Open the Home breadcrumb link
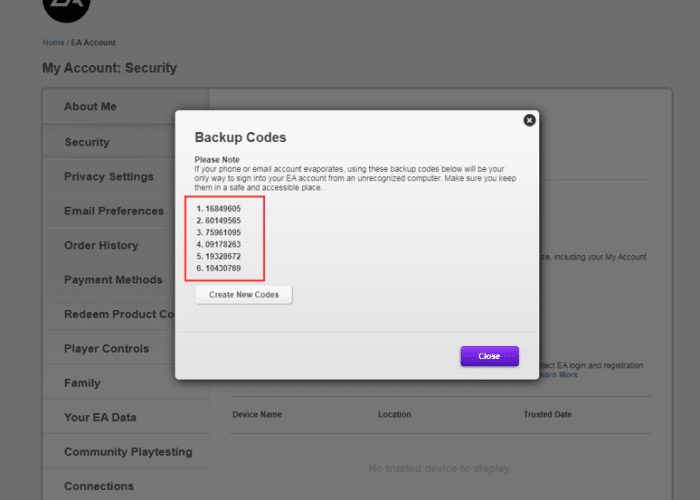700x500 pixels. click(x=53, y=42)
